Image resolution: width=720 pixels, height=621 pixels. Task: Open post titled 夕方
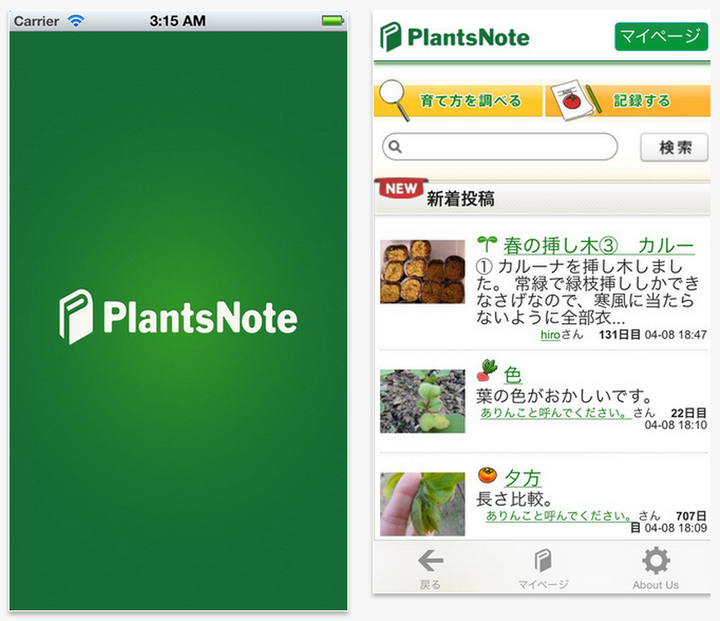coord(523,478)
